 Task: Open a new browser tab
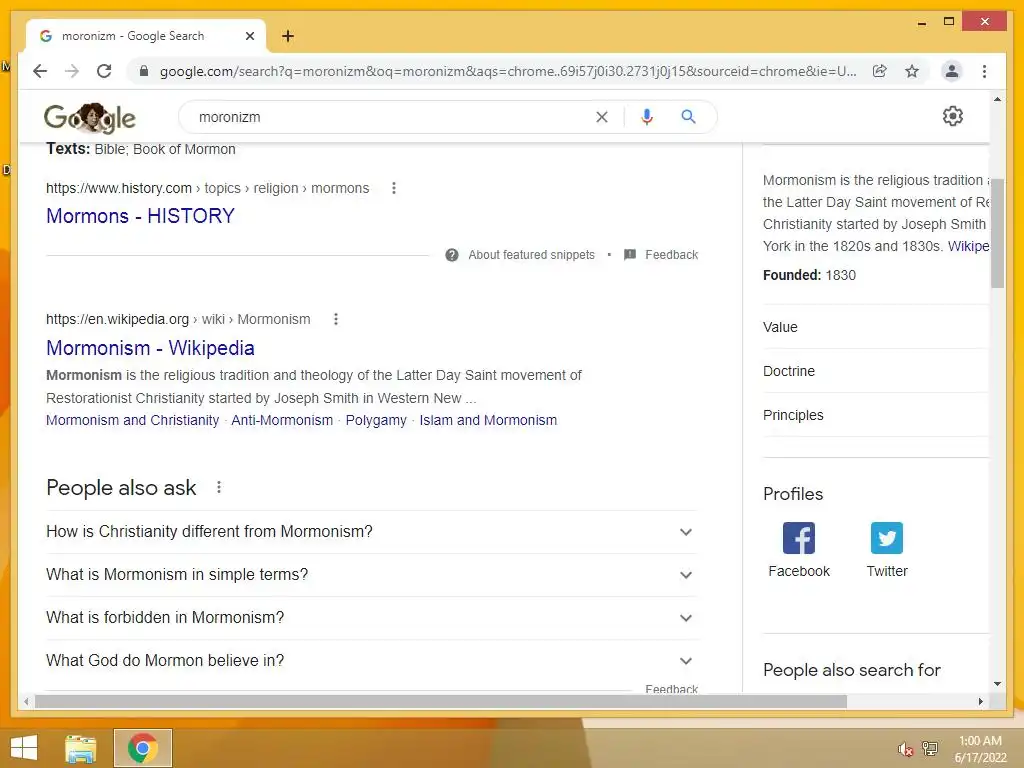point(288,36)
